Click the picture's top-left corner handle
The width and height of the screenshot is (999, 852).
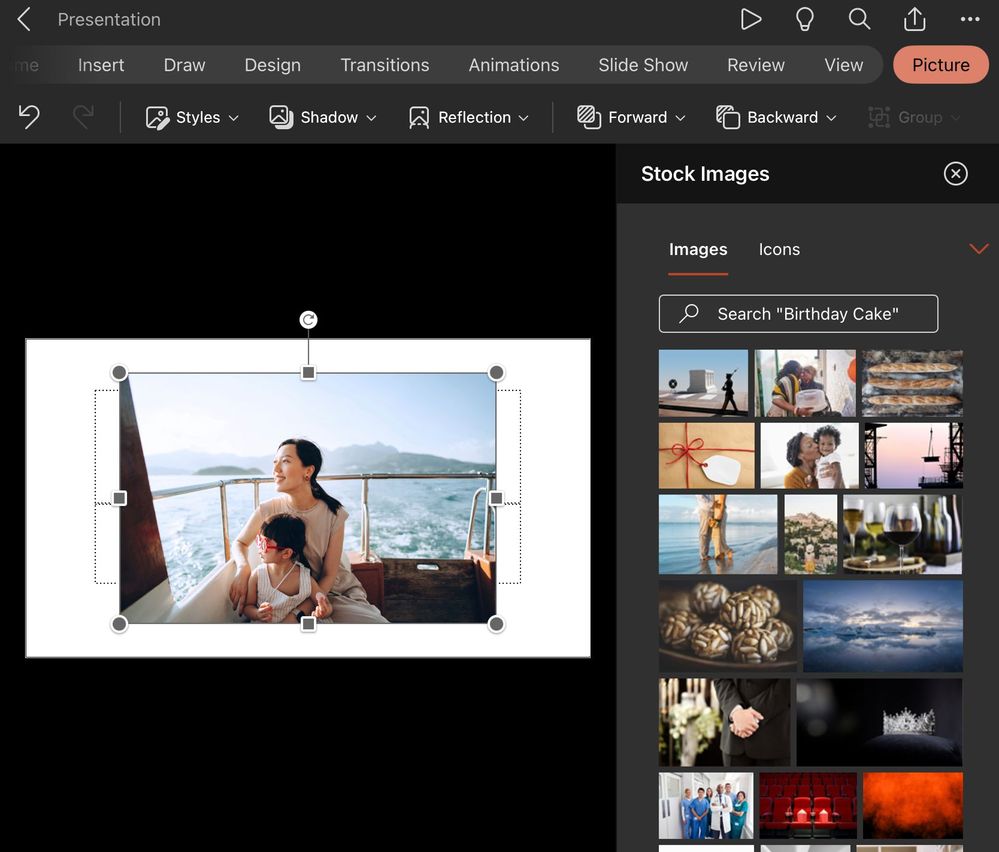119,372
